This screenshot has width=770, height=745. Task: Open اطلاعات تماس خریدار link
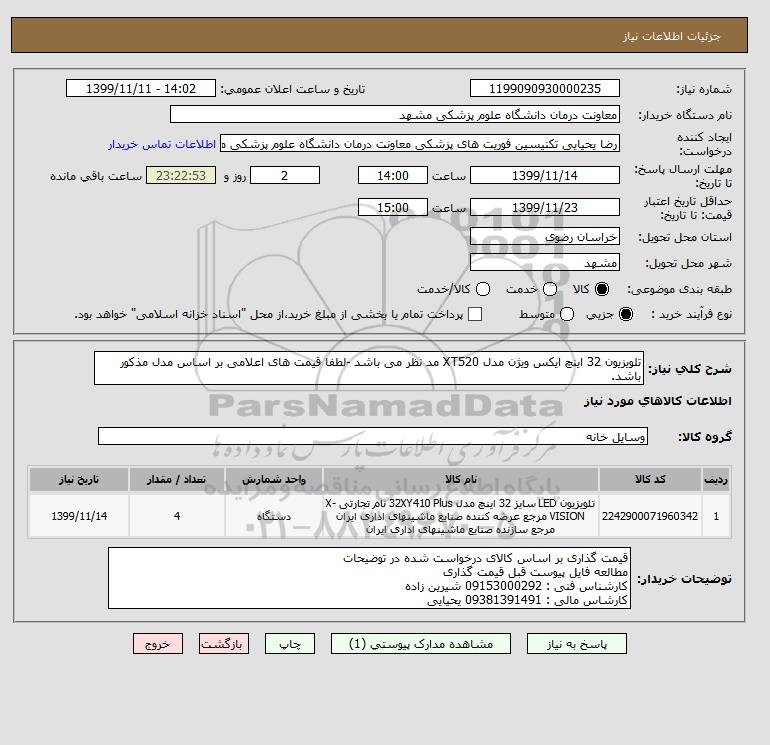(x=162, y=144)
